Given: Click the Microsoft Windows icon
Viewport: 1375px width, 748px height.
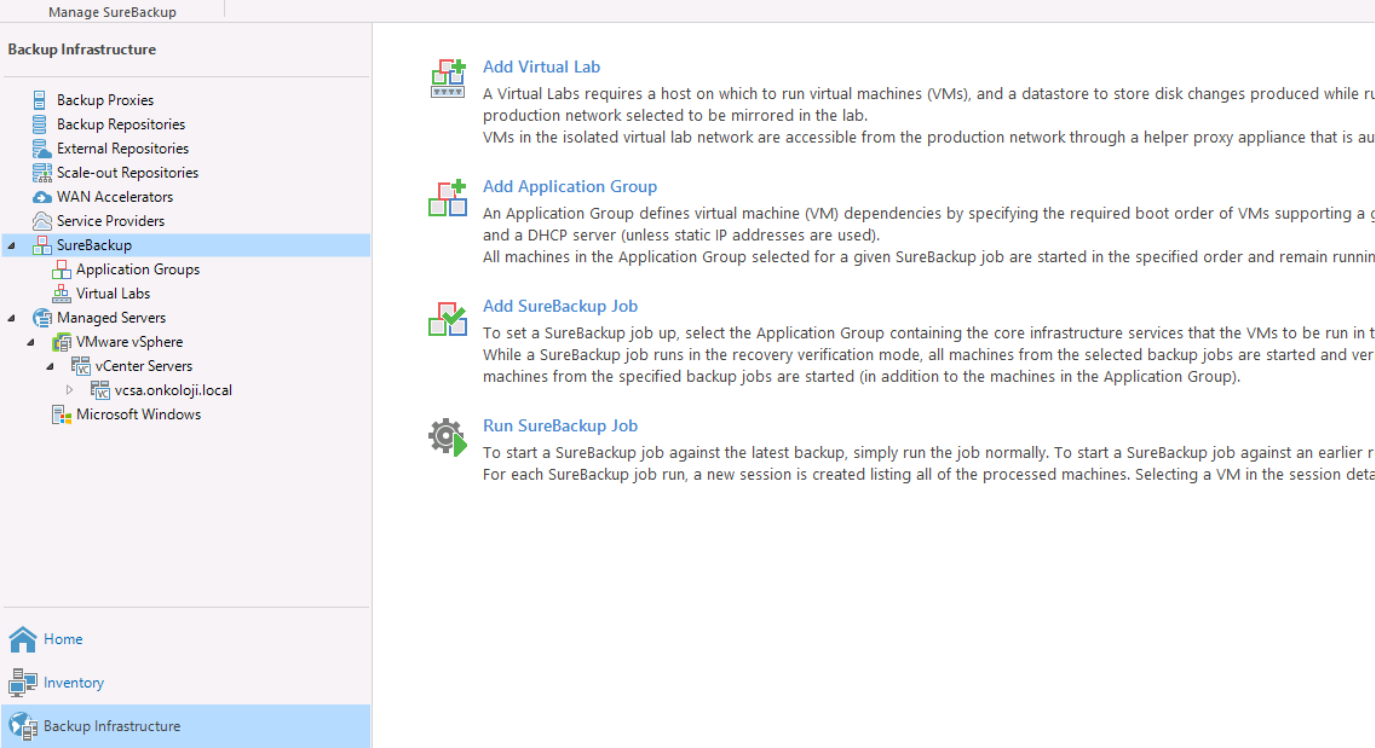Looking at the screenshot, I should 61,414.
